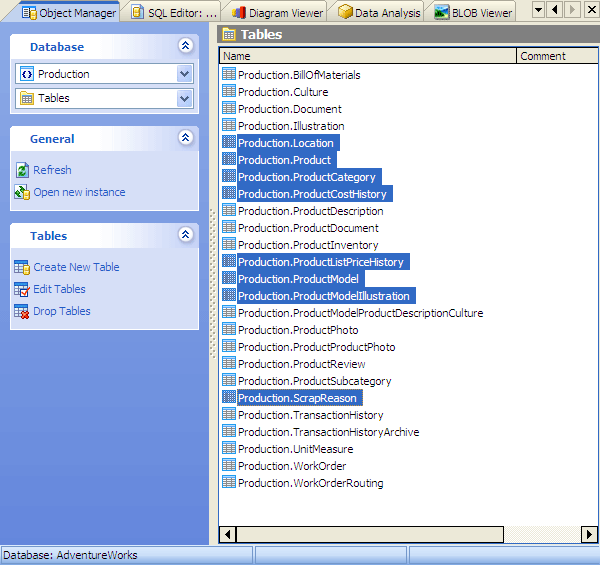
Task: Click the Edit Tables icon
Action: 22,290
